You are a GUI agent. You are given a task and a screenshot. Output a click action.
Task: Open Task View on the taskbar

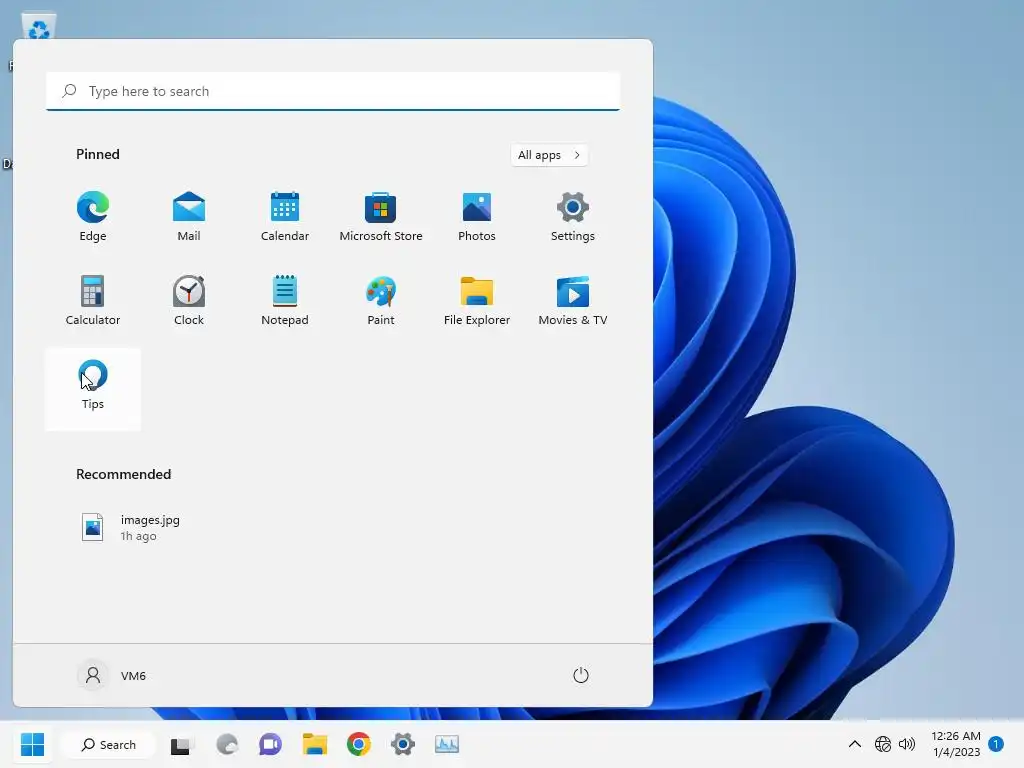coord(181,744)
